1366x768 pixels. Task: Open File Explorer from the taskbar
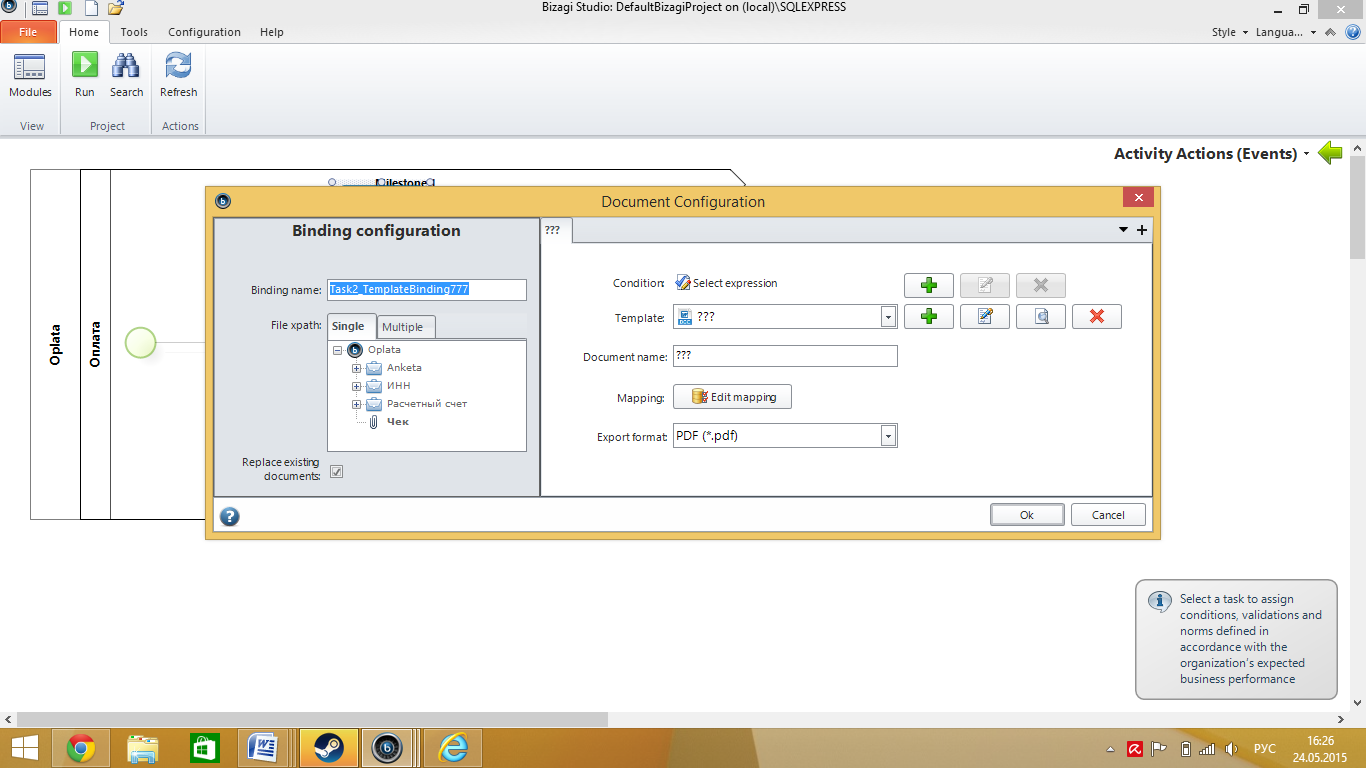[143, 748]
